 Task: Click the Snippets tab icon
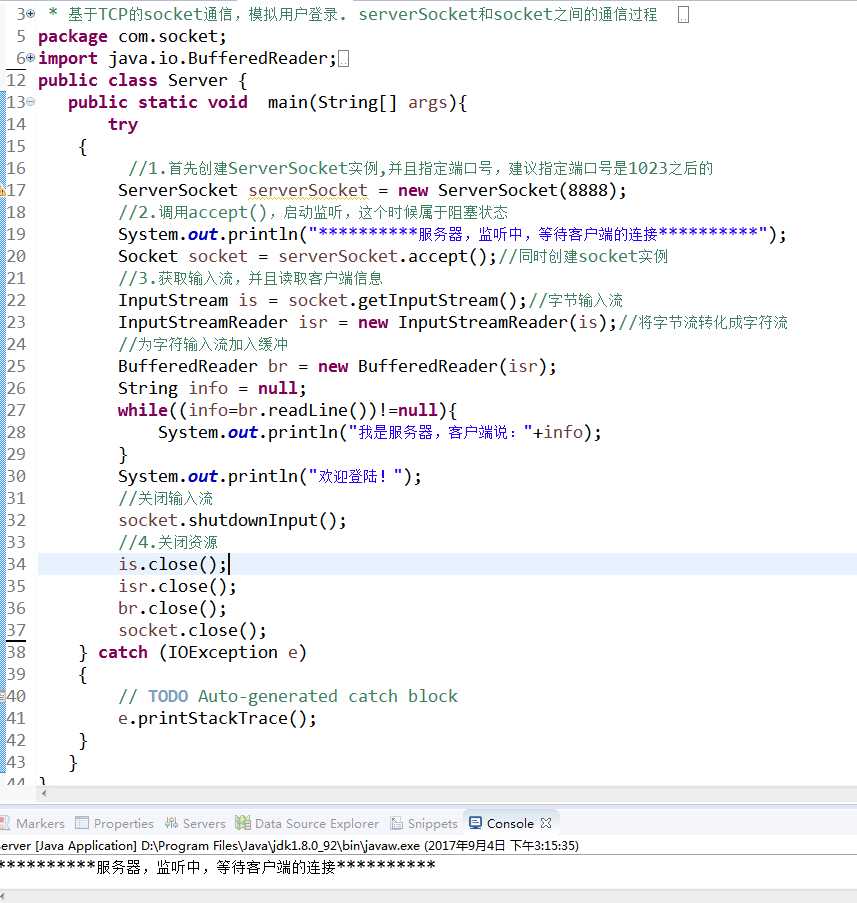tap(396, 823)
